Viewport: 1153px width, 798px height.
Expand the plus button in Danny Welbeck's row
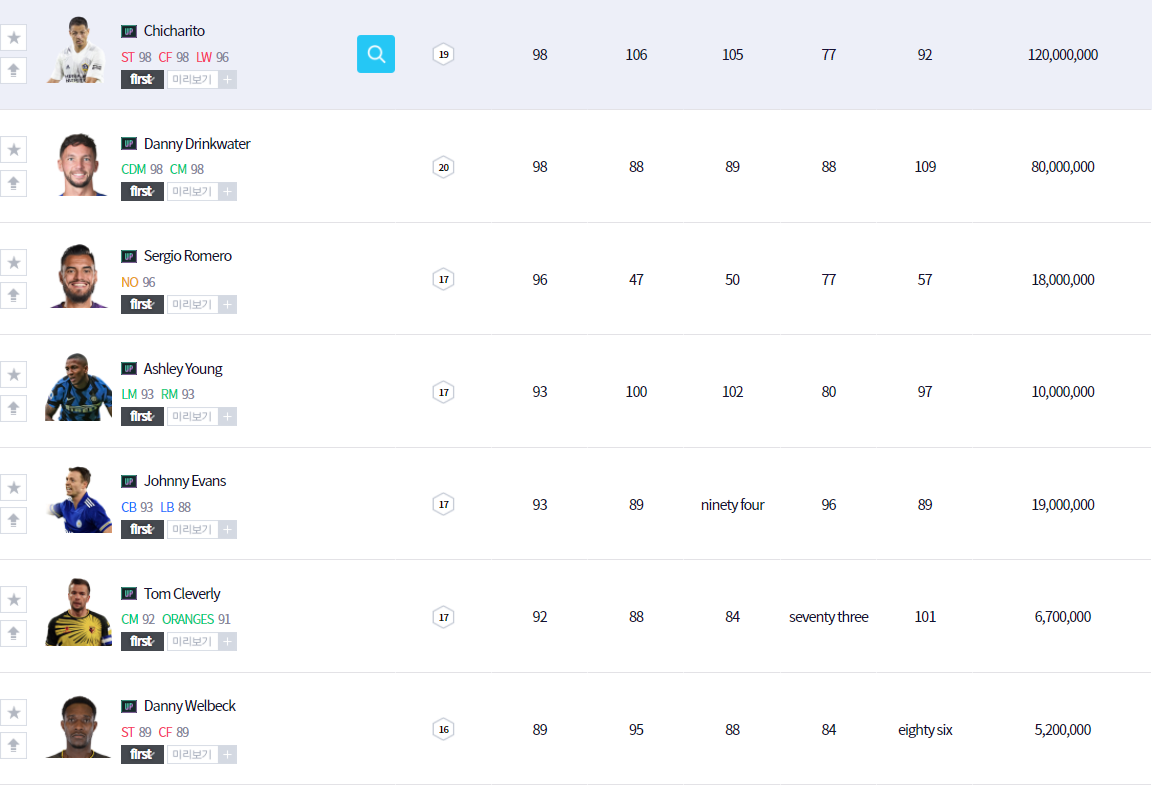(x=228, y=754)
